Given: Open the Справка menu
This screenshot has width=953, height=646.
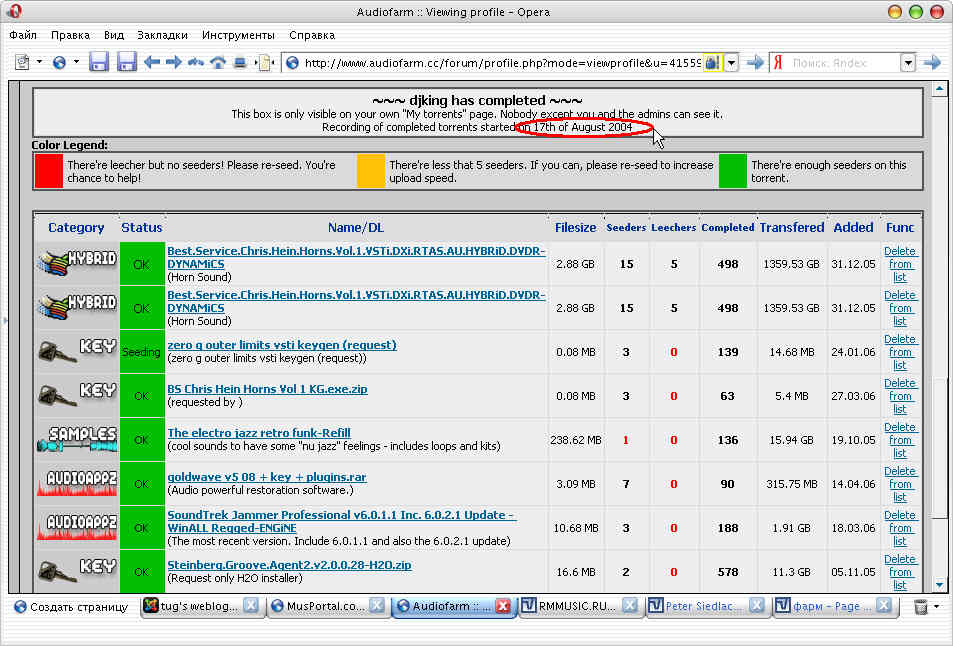Looking at the screenshot, I should pos(312,35).
